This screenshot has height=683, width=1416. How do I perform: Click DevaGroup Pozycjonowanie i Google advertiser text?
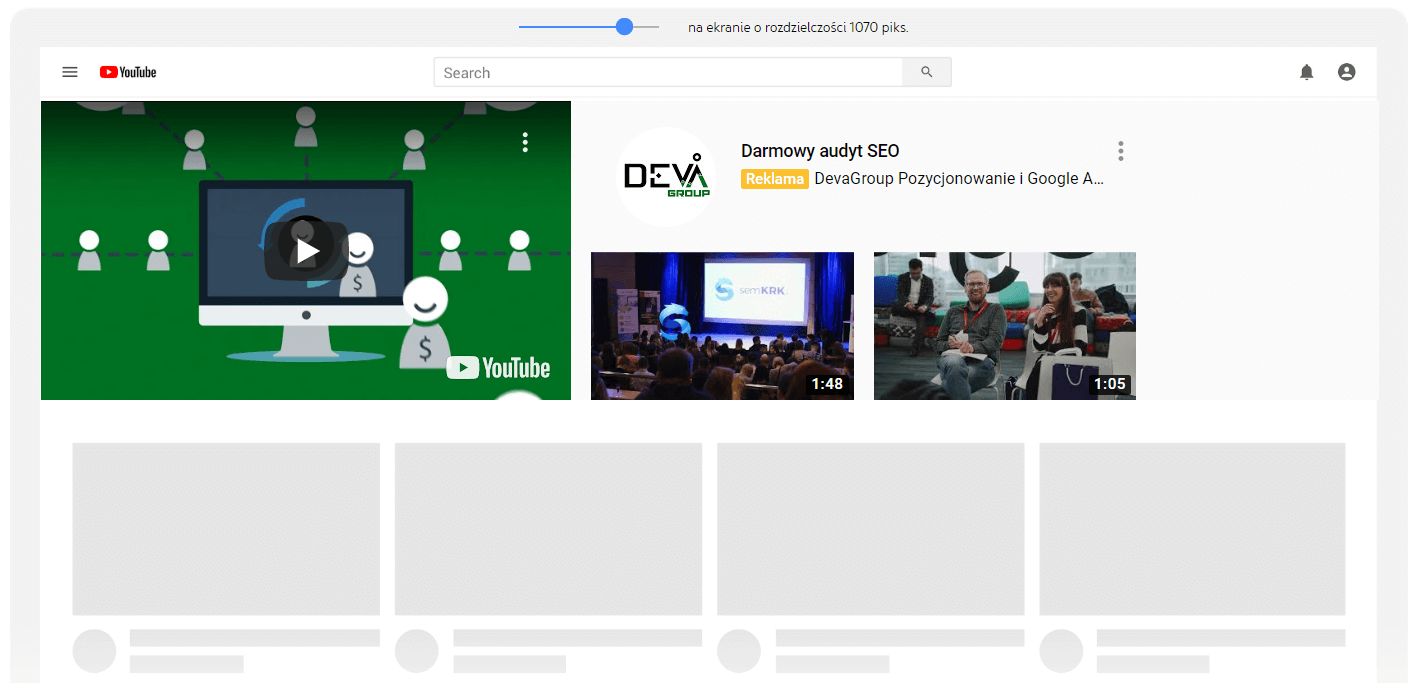pos(959,179)
